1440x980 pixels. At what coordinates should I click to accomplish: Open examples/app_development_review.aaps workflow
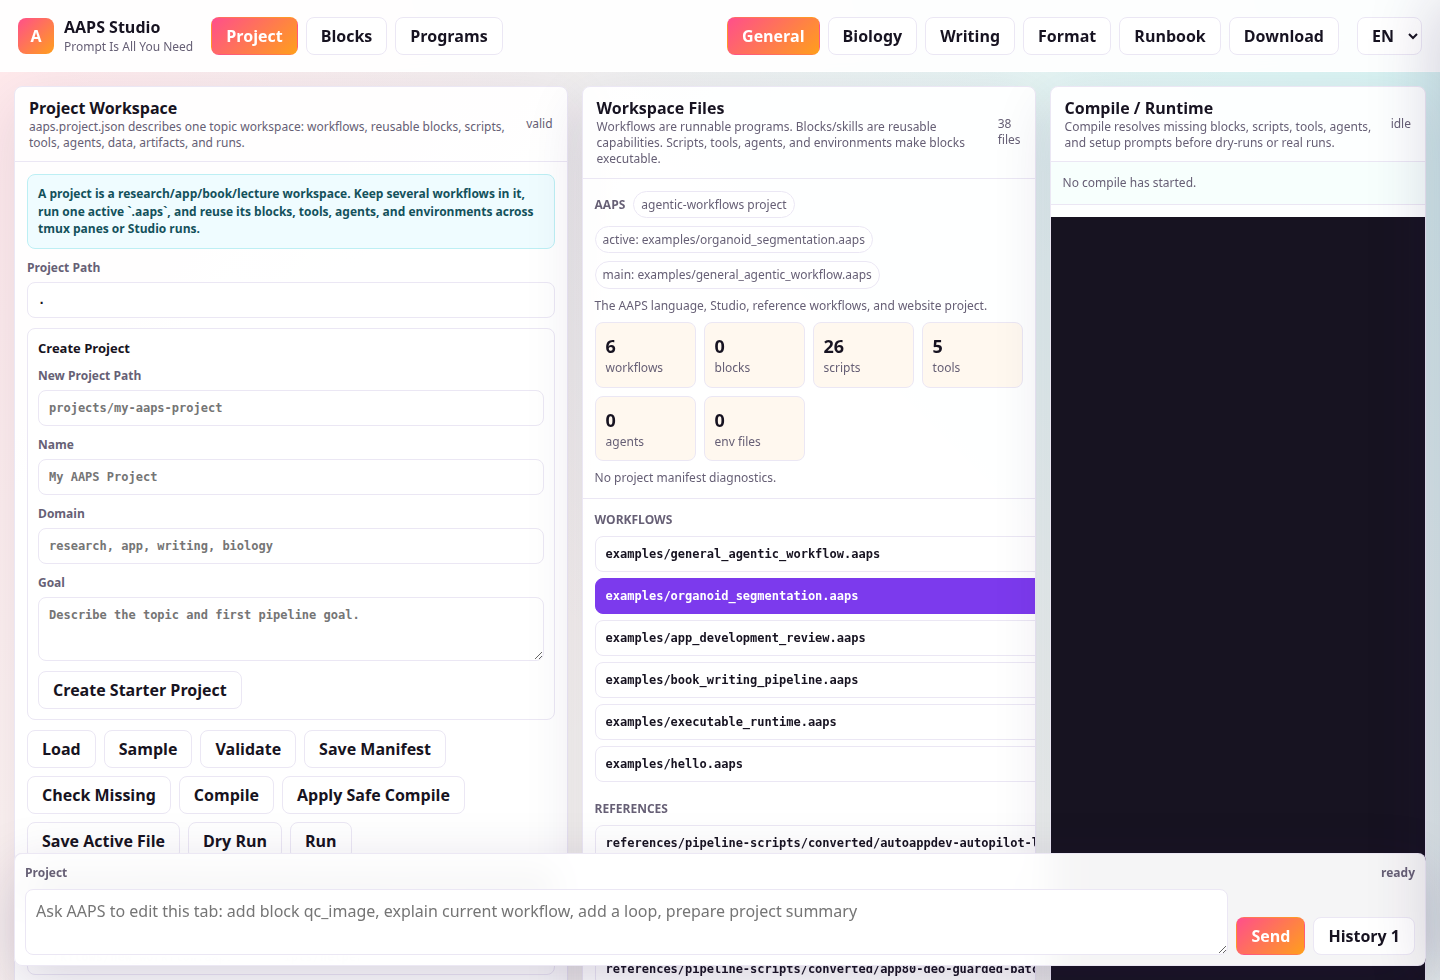coord(815,638)
